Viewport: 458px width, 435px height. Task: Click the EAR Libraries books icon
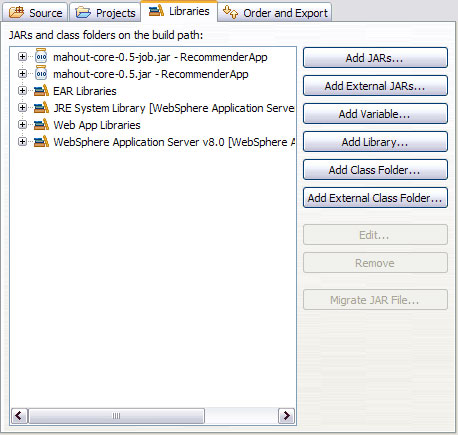click(x=41, y=90)
